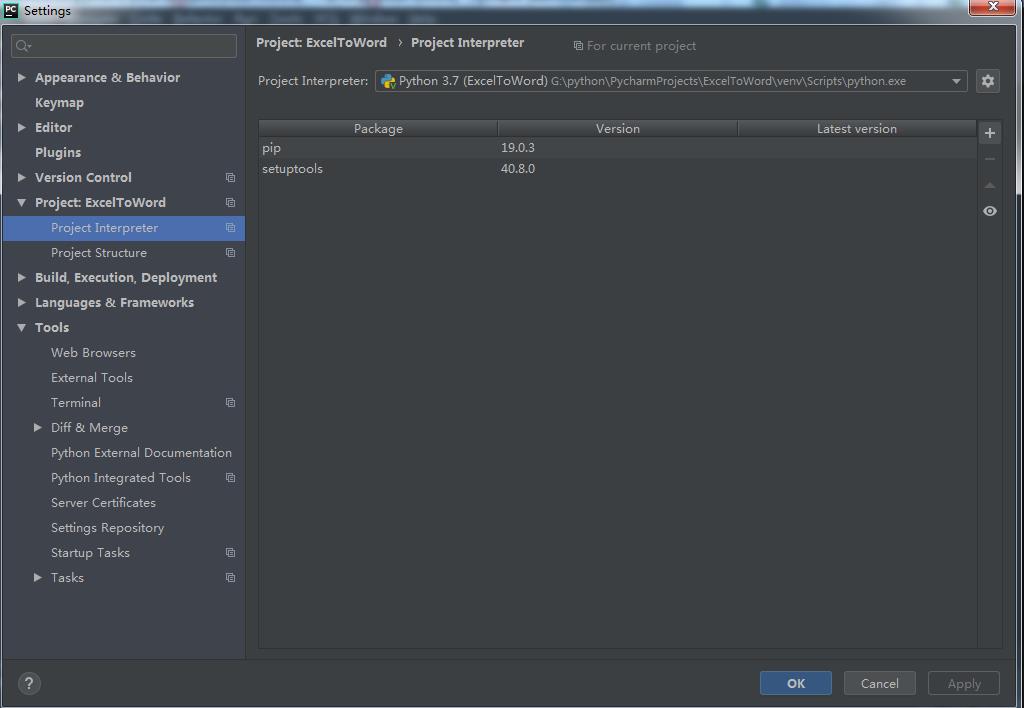Select the setuptools package row
This screenshot has height=708, width=1024.
click(x=618, y=169)
